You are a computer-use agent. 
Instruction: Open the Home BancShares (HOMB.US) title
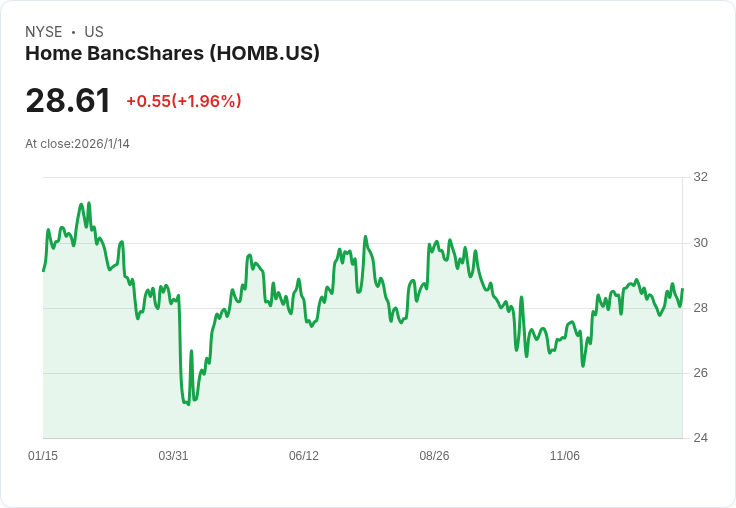pyautogui.click(x=172, y=53)
